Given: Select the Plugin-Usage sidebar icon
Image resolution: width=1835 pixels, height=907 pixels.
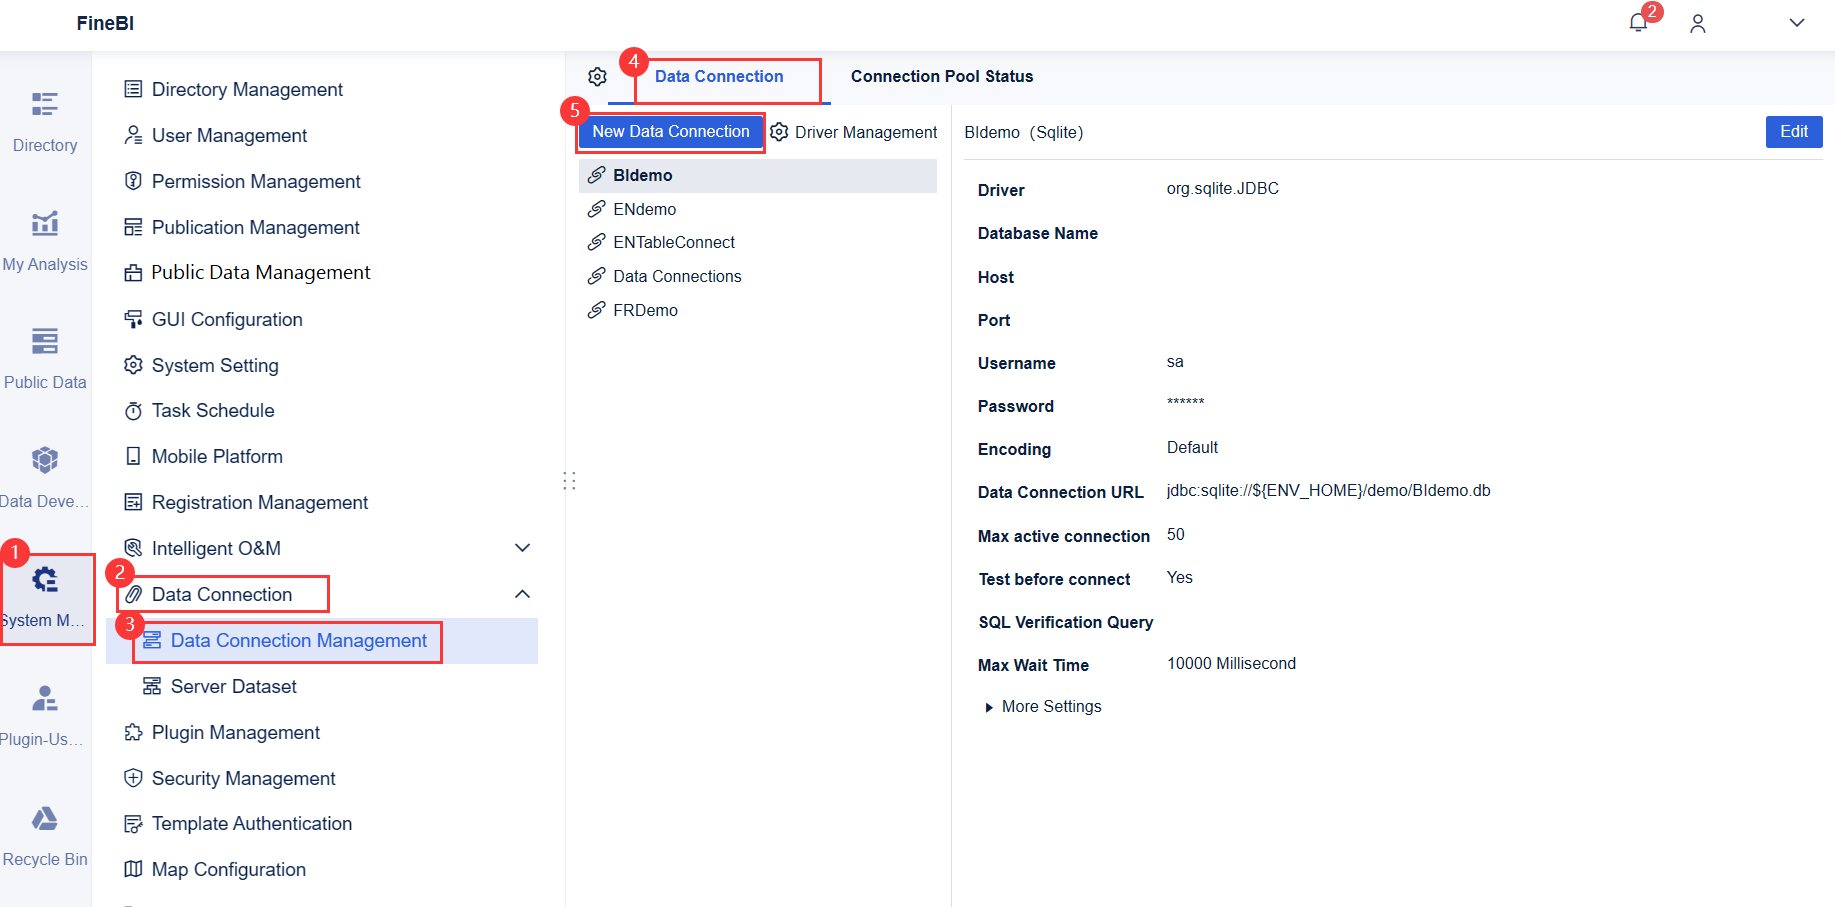Looking at the screenshot, I should click(45, 713).
